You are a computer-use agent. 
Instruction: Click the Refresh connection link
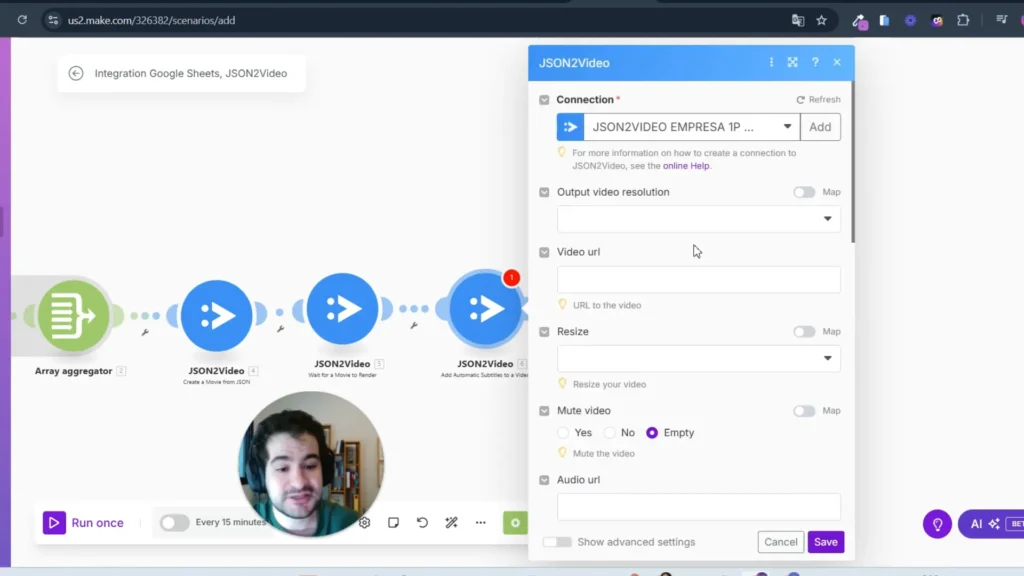point(818,99)
